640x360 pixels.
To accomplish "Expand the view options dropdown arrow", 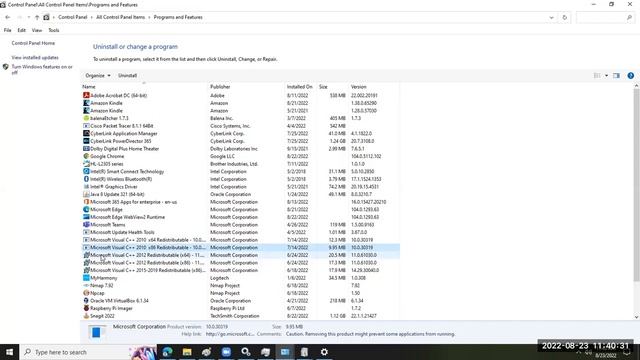I will (x=606, y=76).
